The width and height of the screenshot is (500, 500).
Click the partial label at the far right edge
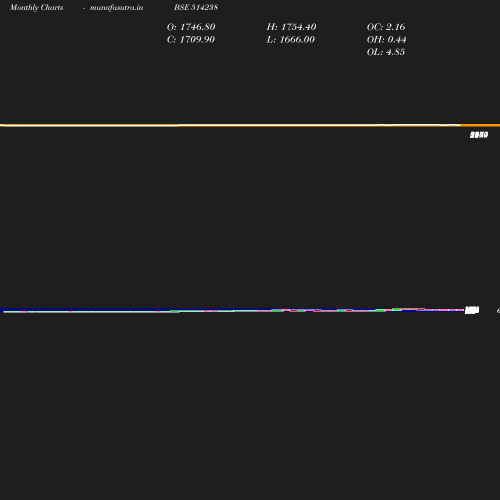pos(498,311)
